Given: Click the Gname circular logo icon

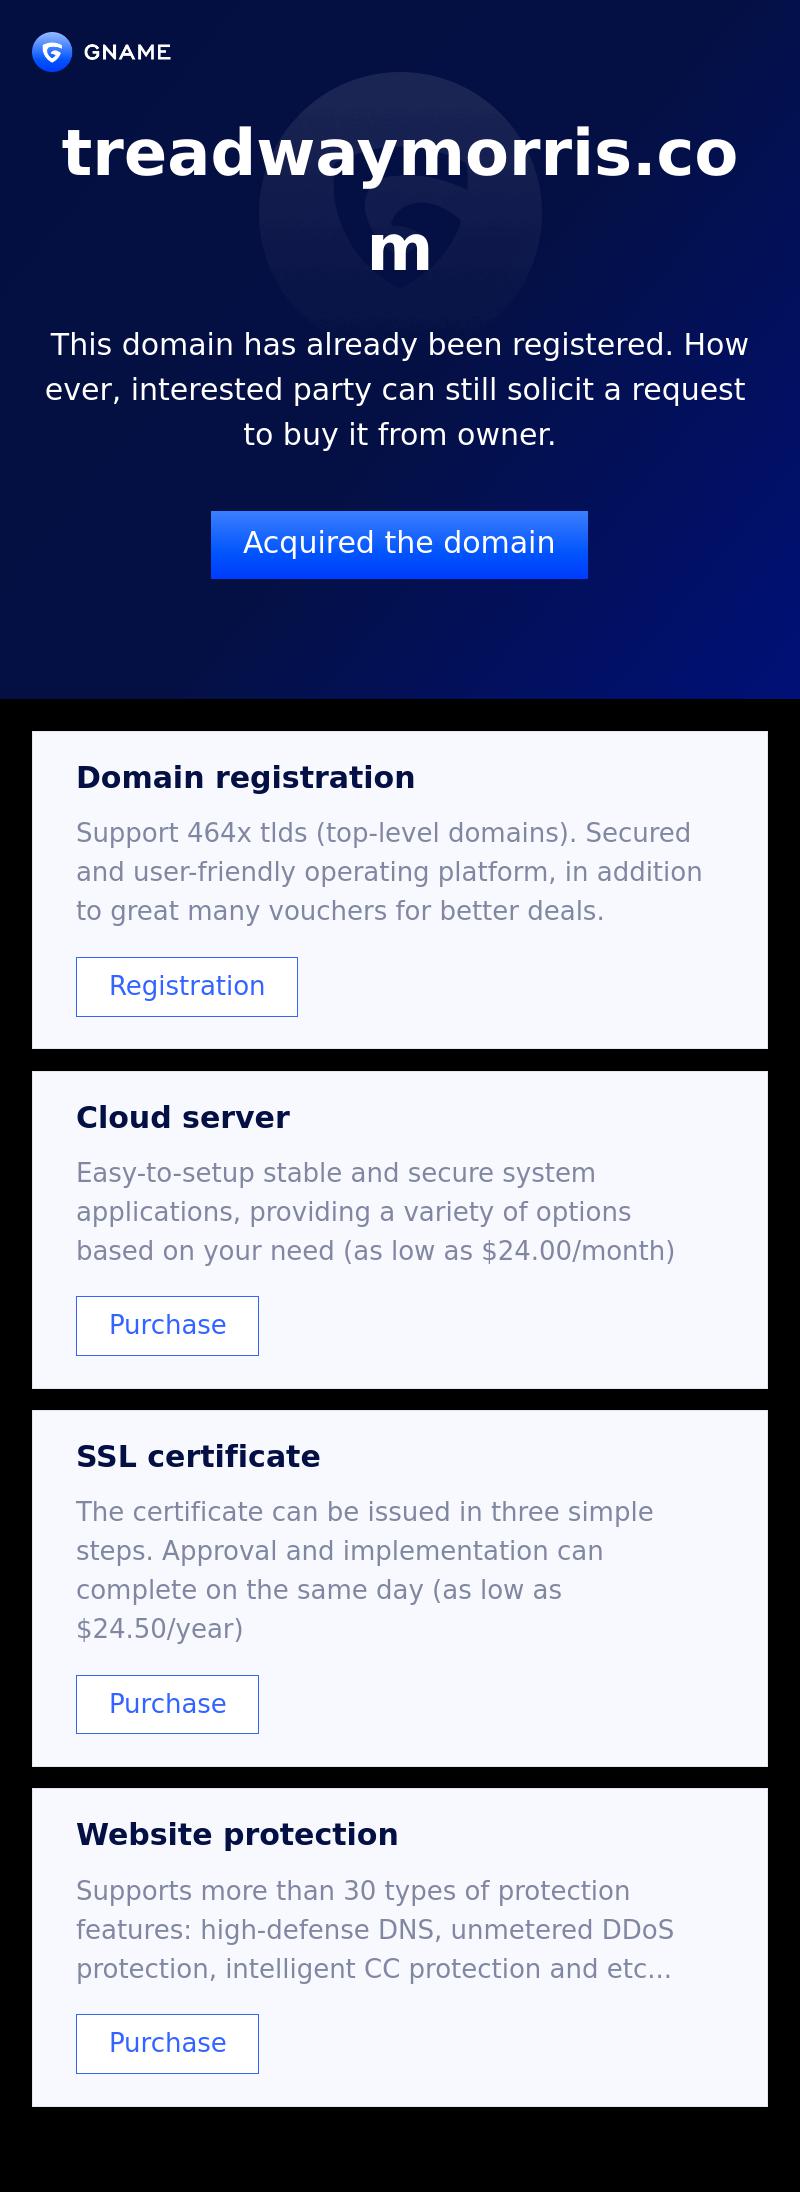Looking at the screenshot, I should [52, 52].
